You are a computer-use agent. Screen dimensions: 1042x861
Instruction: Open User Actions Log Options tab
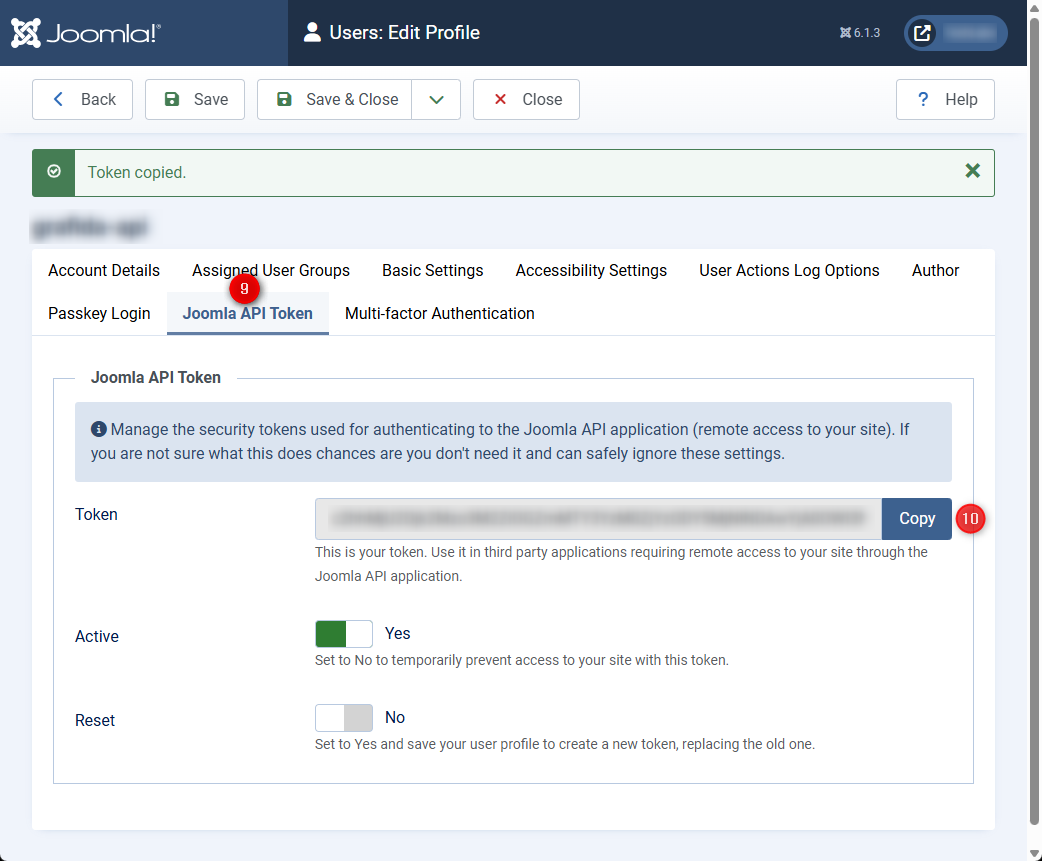coord(789,270)
